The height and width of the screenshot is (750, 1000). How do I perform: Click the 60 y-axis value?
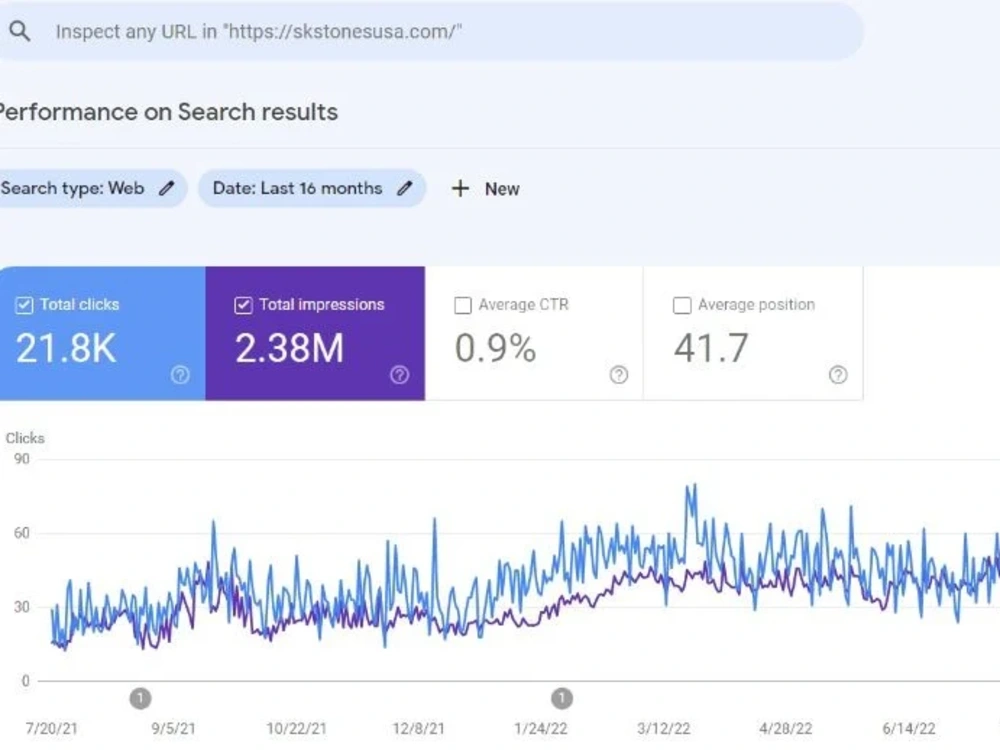click(x=22, y=533)
